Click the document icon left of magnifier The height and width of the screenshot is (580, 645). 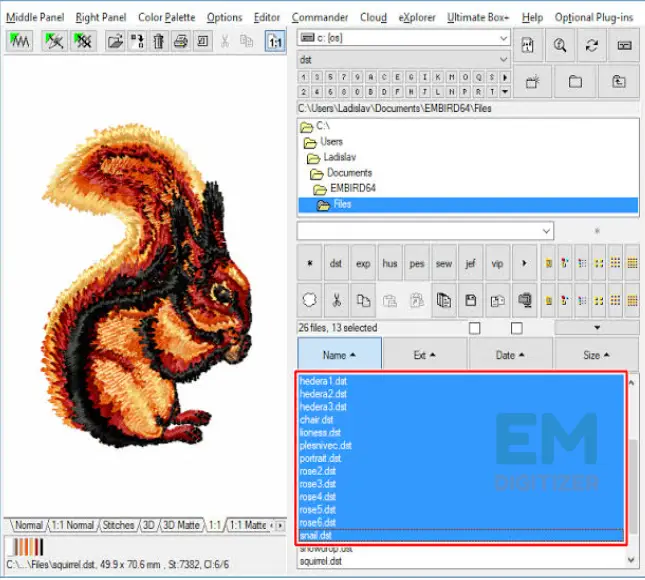[528, 45]
